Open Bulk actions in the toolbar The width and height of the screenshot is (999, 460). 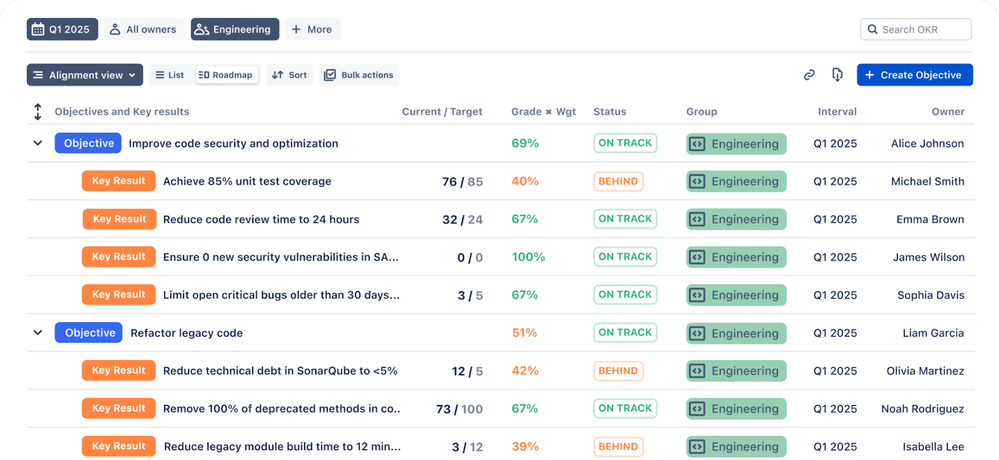pos(359,75)
